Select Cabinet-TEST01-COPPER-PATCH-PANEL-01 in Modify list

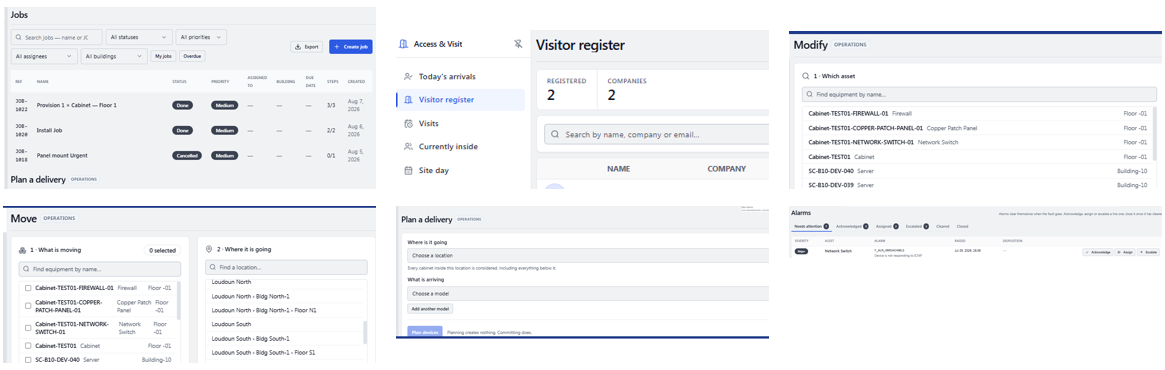pyautogui.click(x=978, y=128)
